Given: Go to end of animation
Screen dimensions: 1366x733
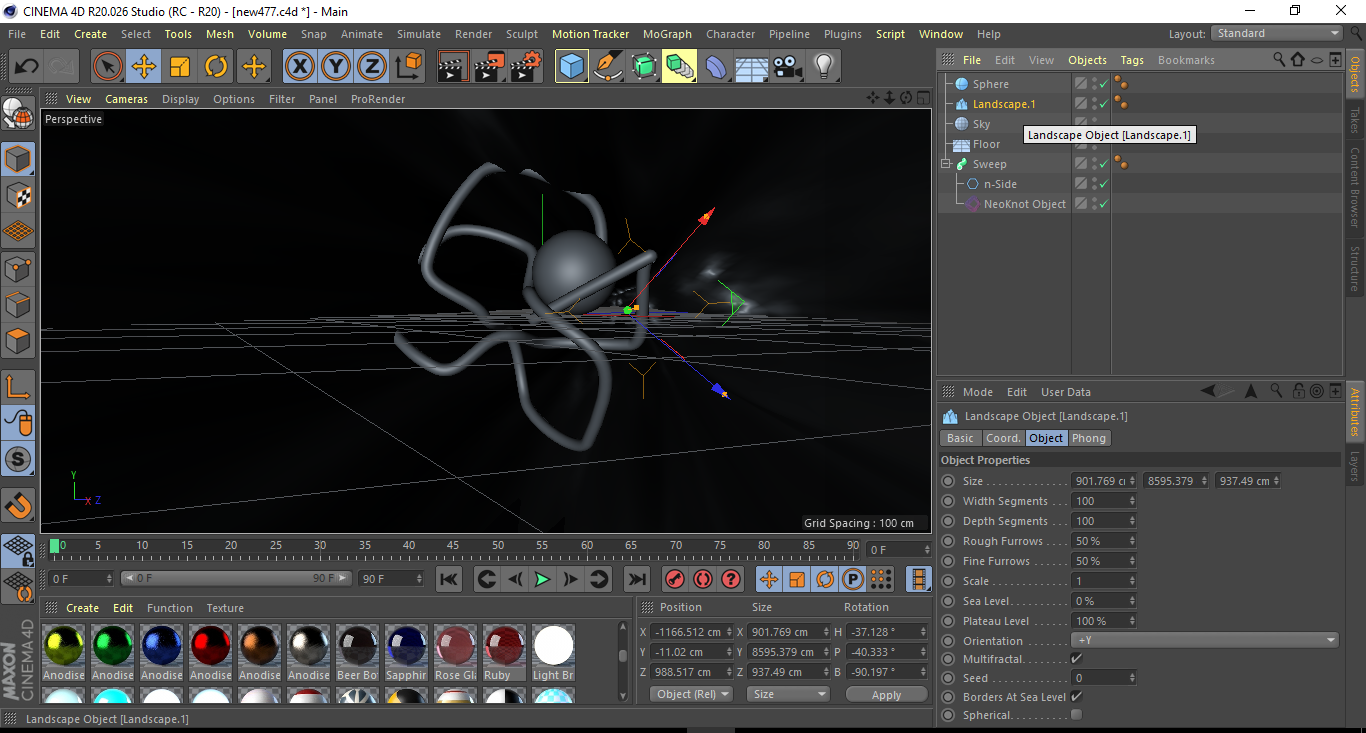Looking at the screenshot, I should tap(636, 579).
